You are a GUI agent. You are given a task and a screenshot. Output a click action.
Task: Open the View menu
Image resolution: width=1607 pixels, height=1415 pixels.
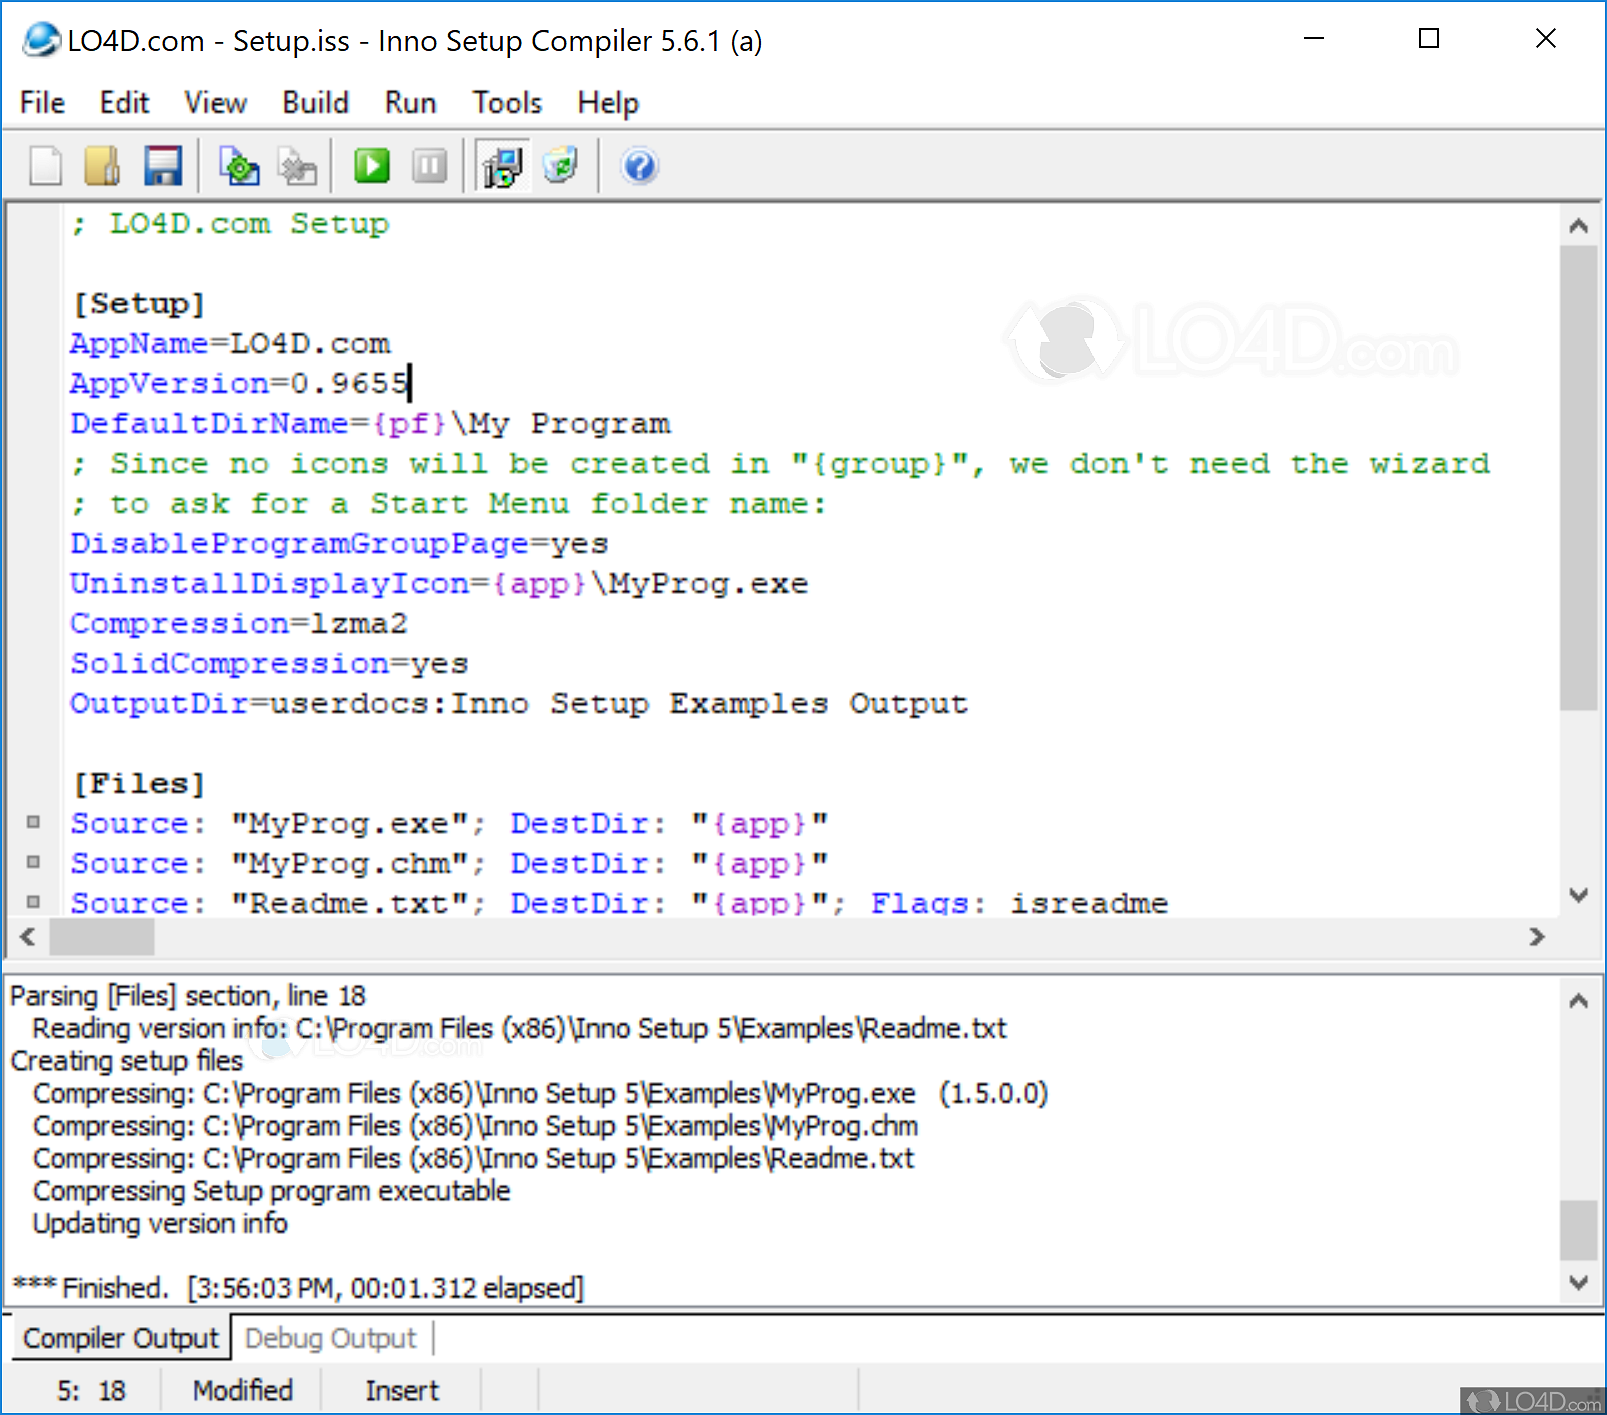[x=215, y=103]
